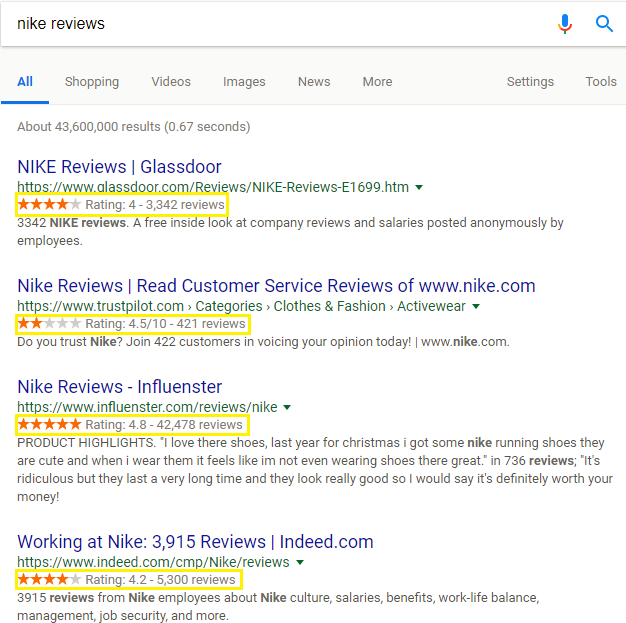Click the snippet 'Do you trust Nike?'
The width and height of the screenshot is (626, 623).
263,342
